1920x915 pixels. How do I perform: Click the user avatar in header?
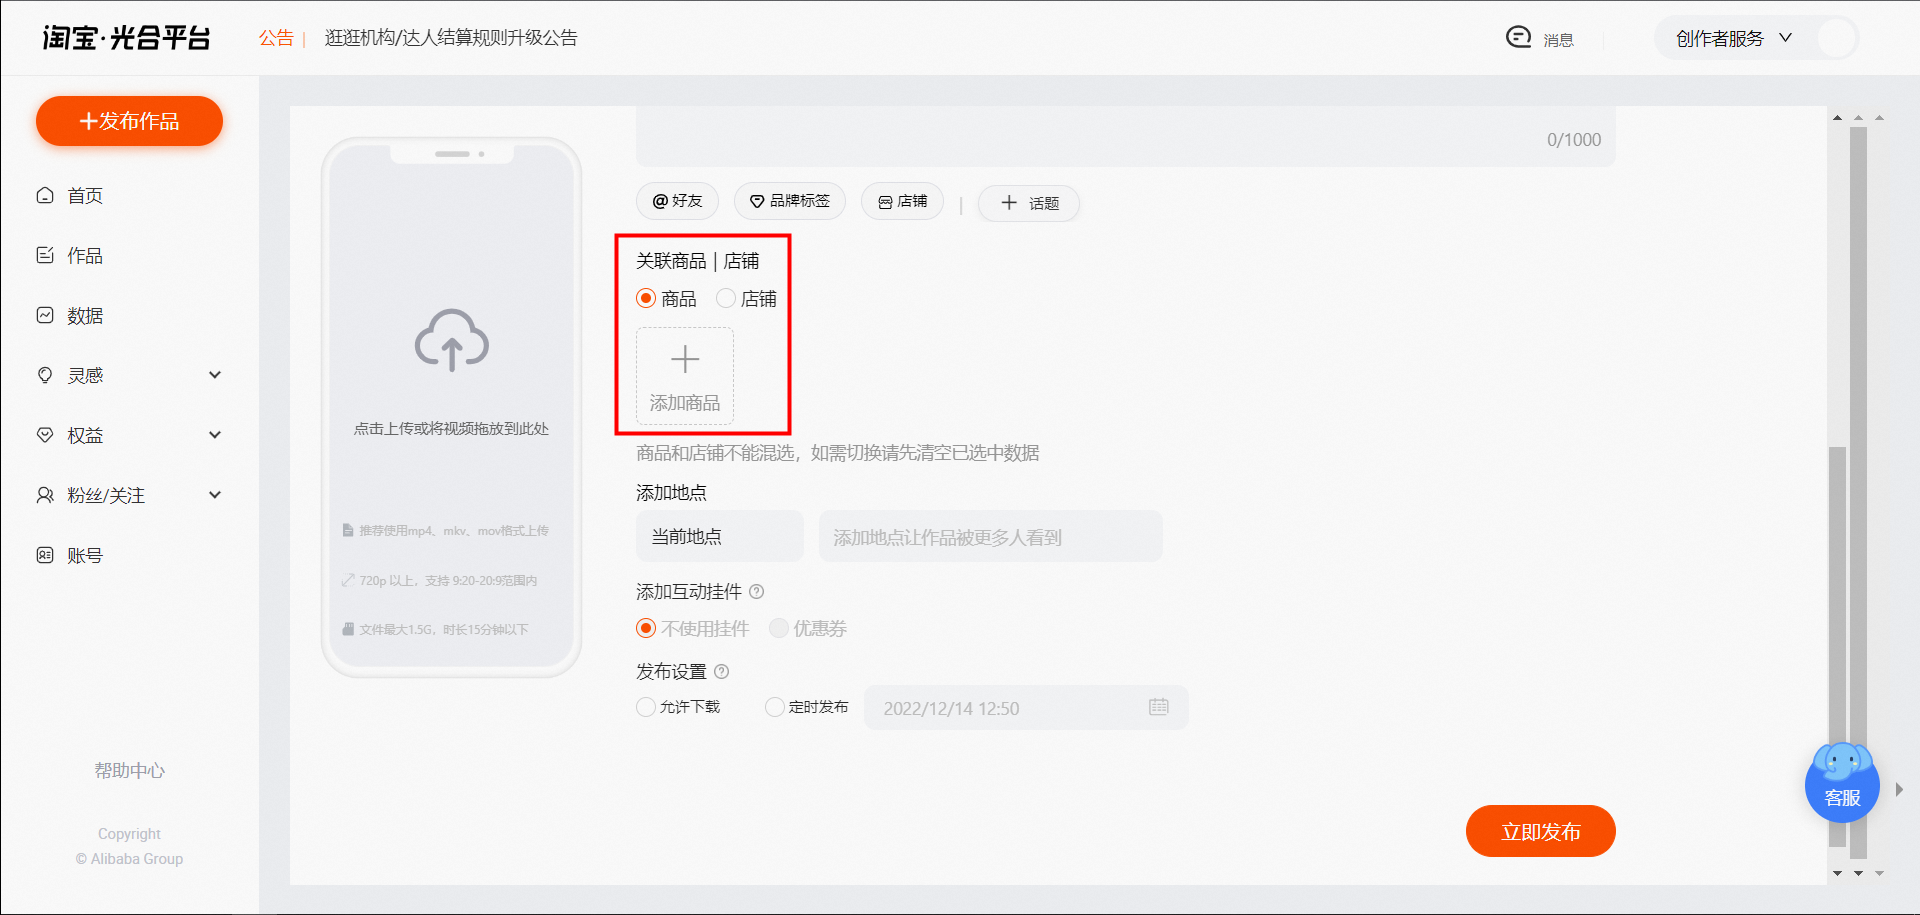1836,38
